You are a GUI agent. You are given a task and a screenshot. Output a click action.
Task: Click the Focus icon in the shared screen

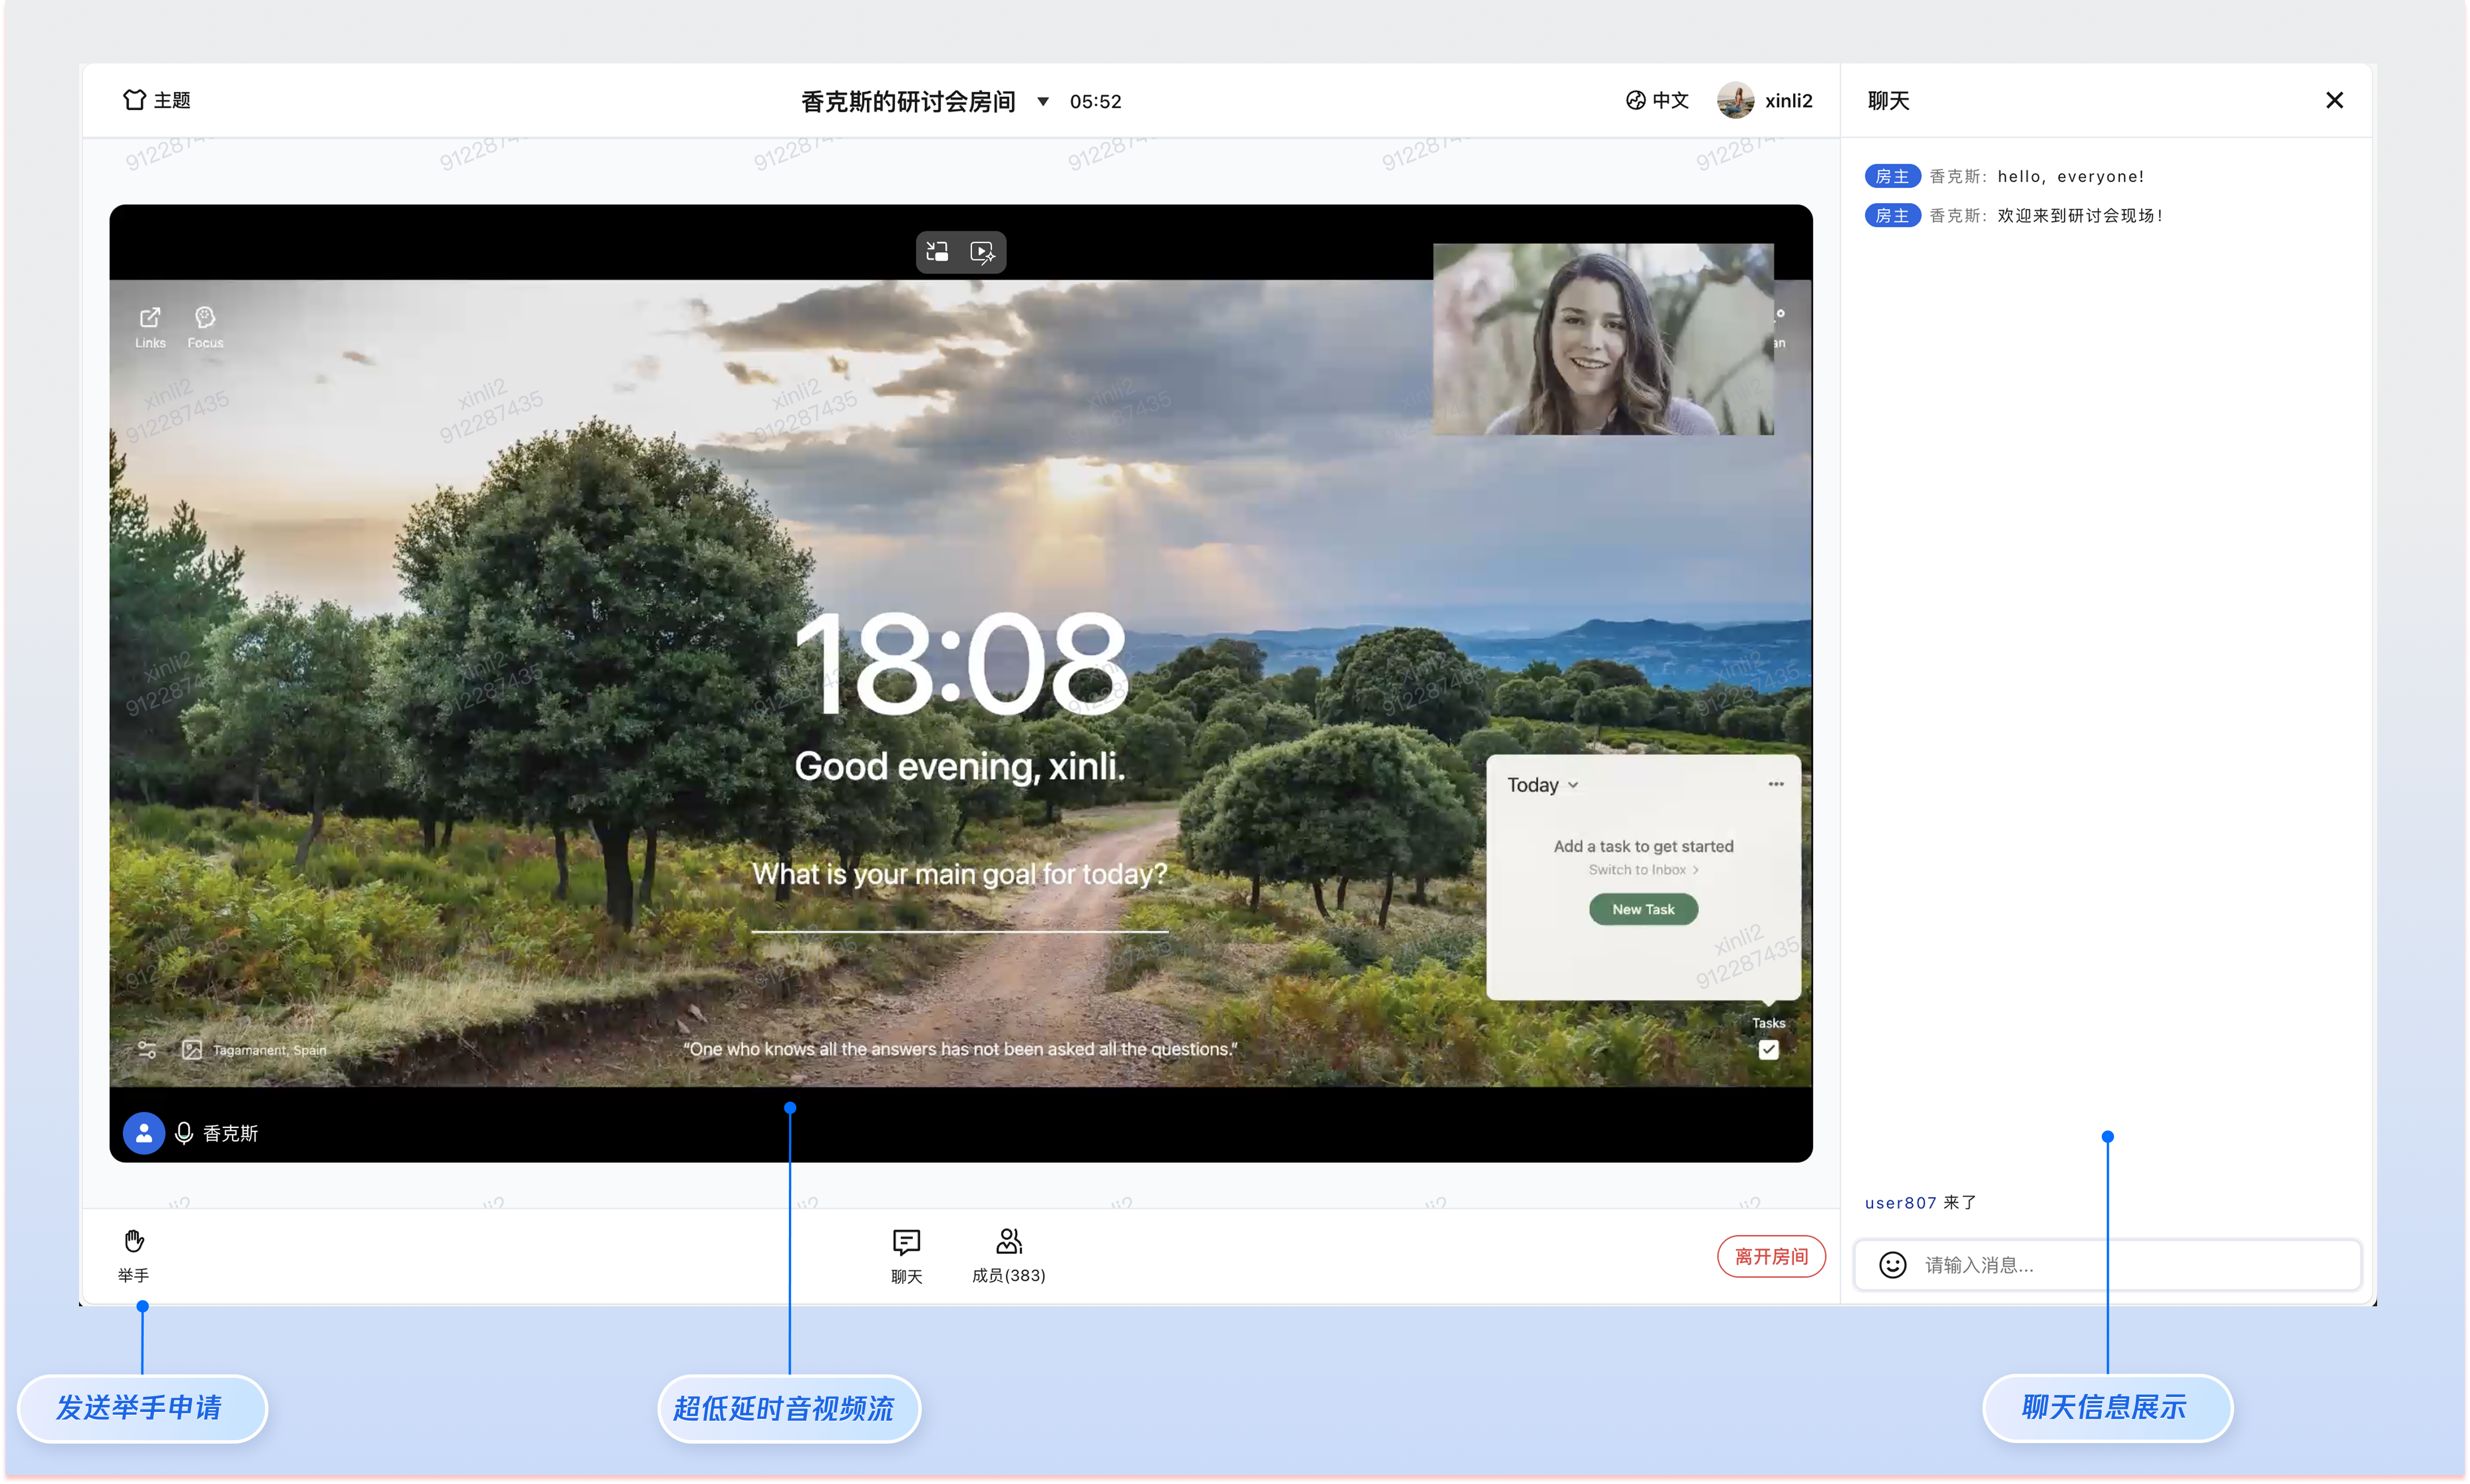coord(205,318)
